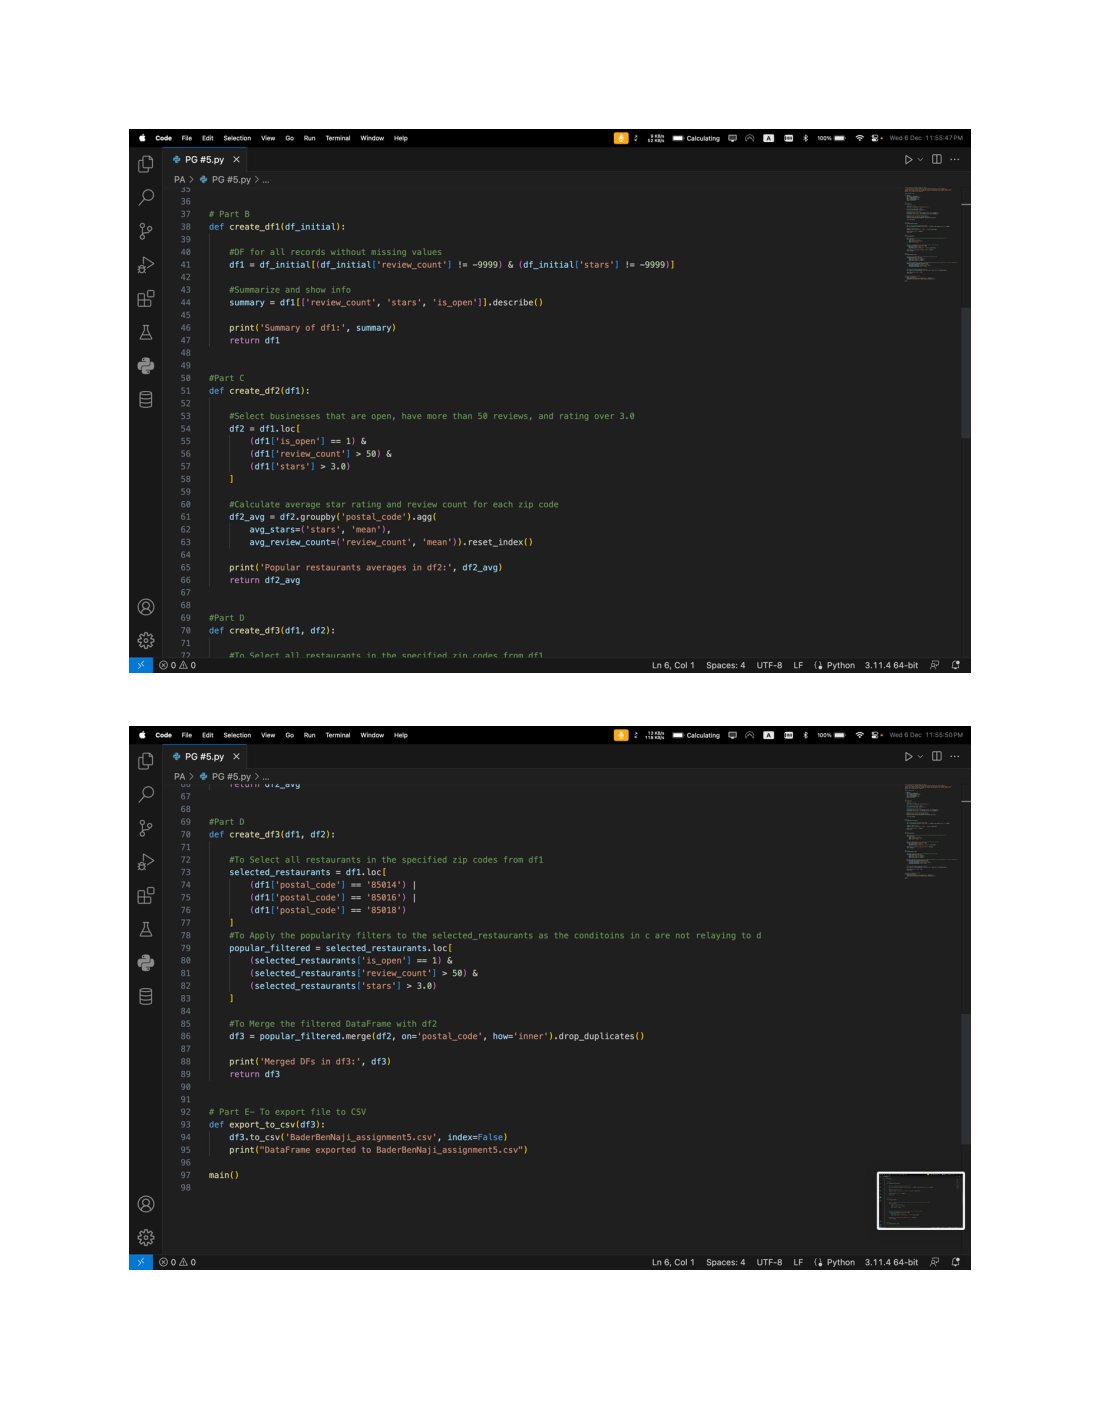Change UTF-8 encoding in lower status bar
This screenshot has width=1100, height=1423.
click(x=770, y=1262)
